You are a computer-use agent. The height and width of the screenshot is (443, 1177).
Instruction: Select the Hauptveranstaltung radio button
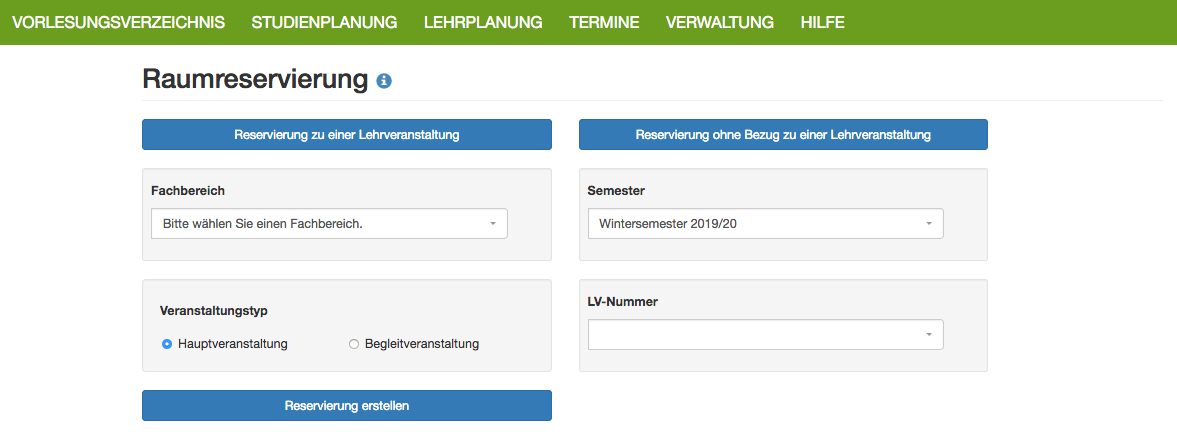[x=167, y=345]
